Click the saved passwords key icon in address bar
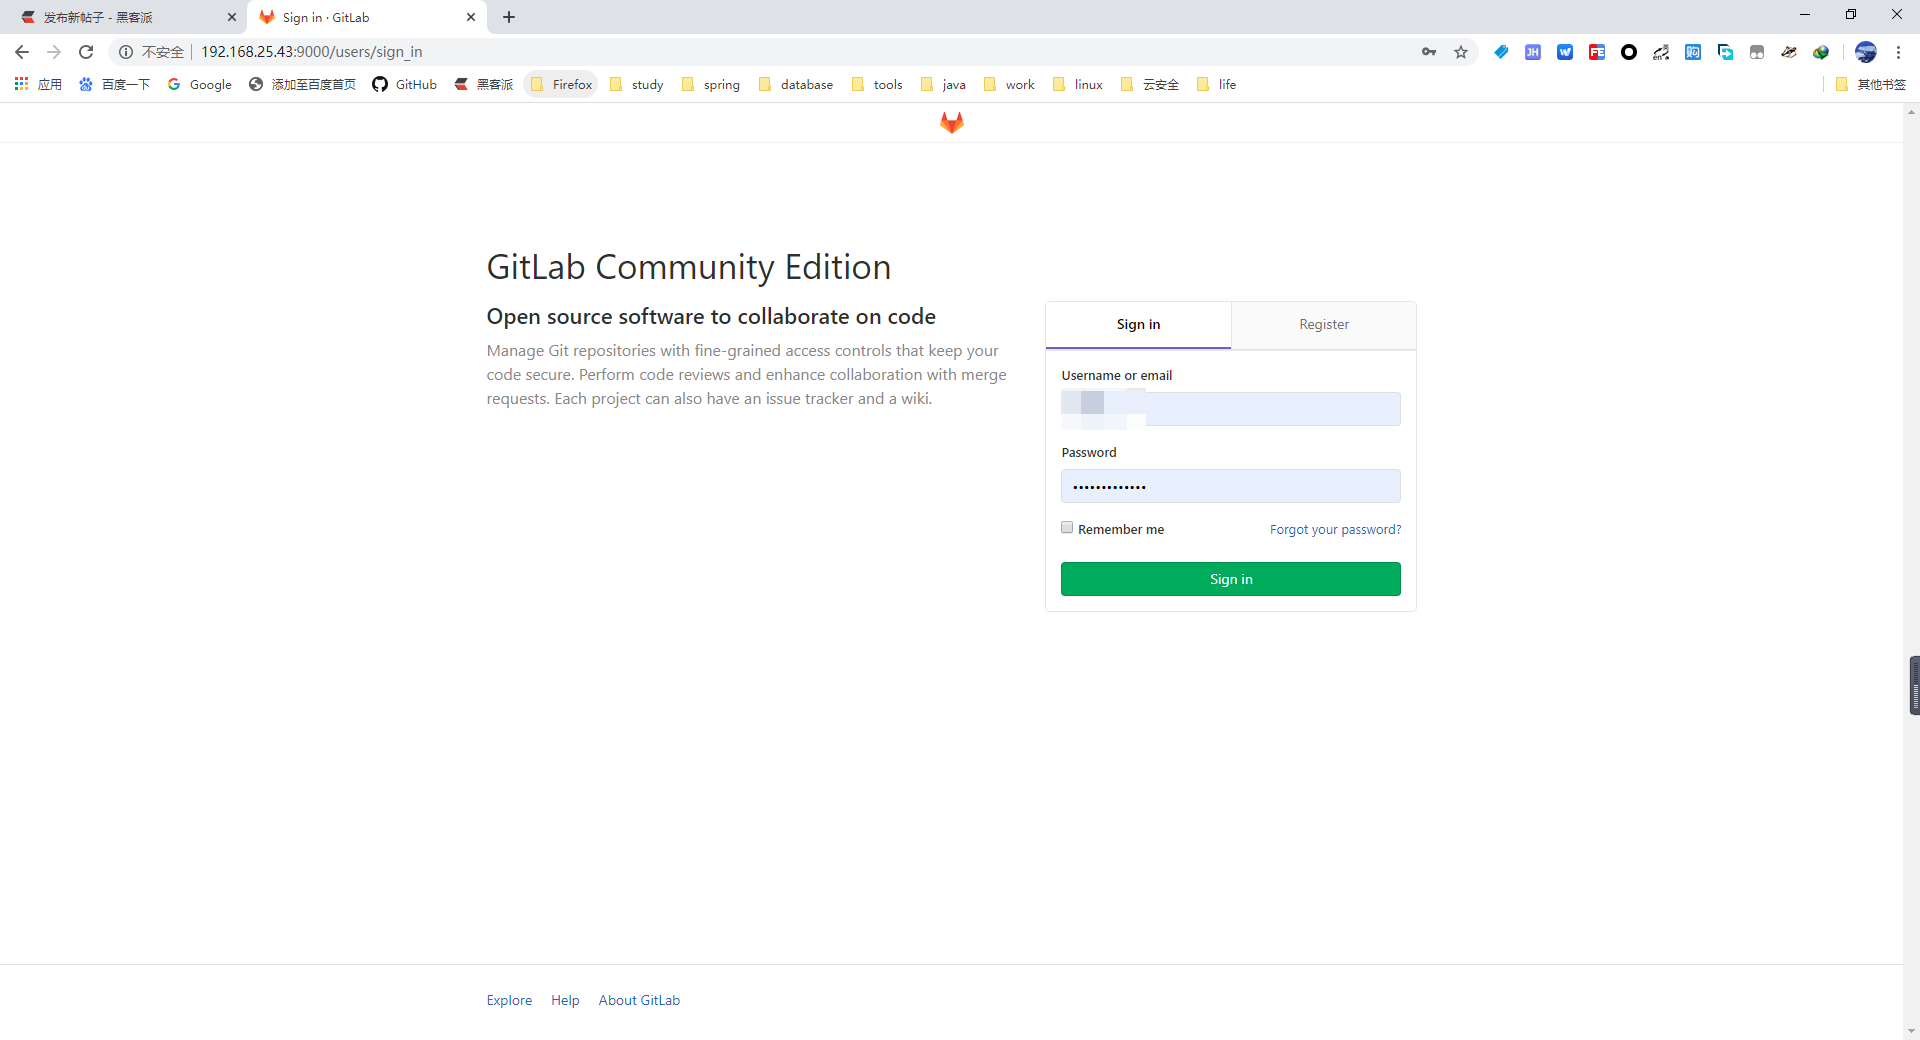 (x=1429, y=52)
